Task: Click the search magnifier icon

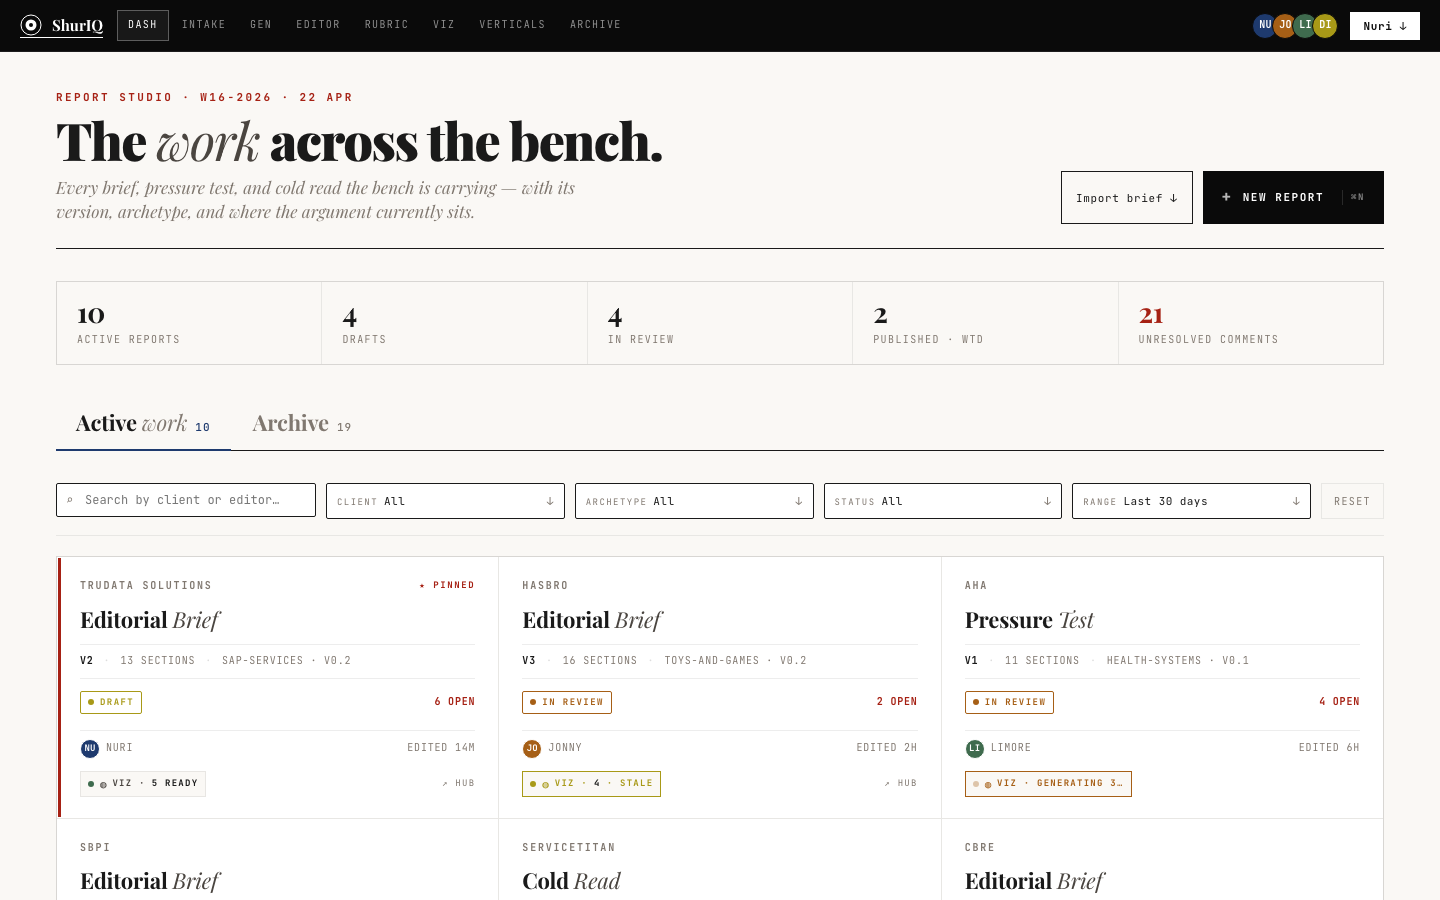Action: point(71,500)
